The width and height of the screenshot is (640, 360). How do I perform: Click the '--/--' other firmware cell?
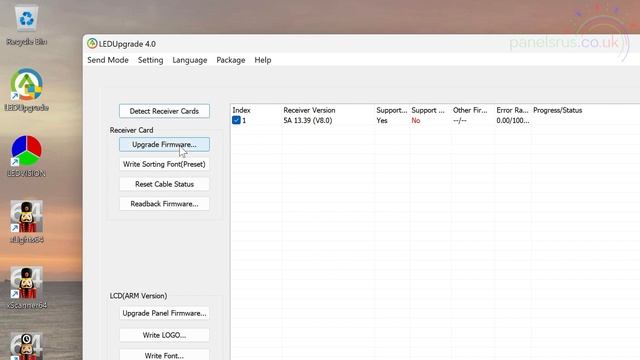(460, 120)
